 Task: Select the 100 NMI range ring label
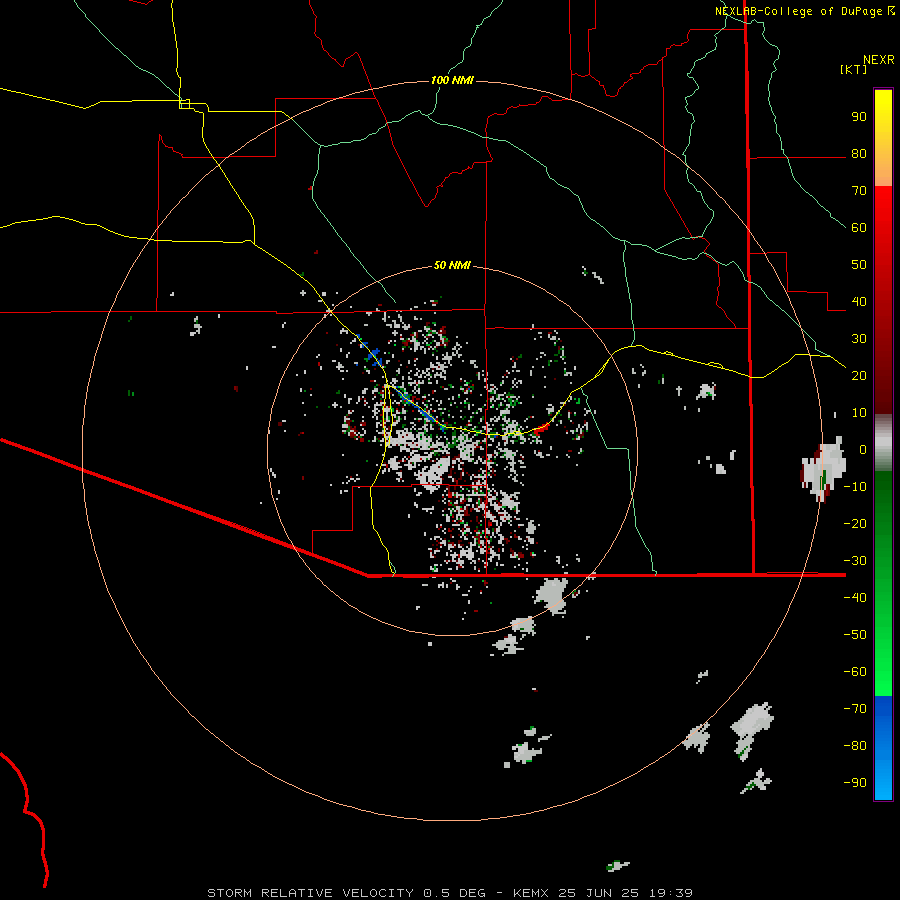pyautogui.click(x=452, y=80)
